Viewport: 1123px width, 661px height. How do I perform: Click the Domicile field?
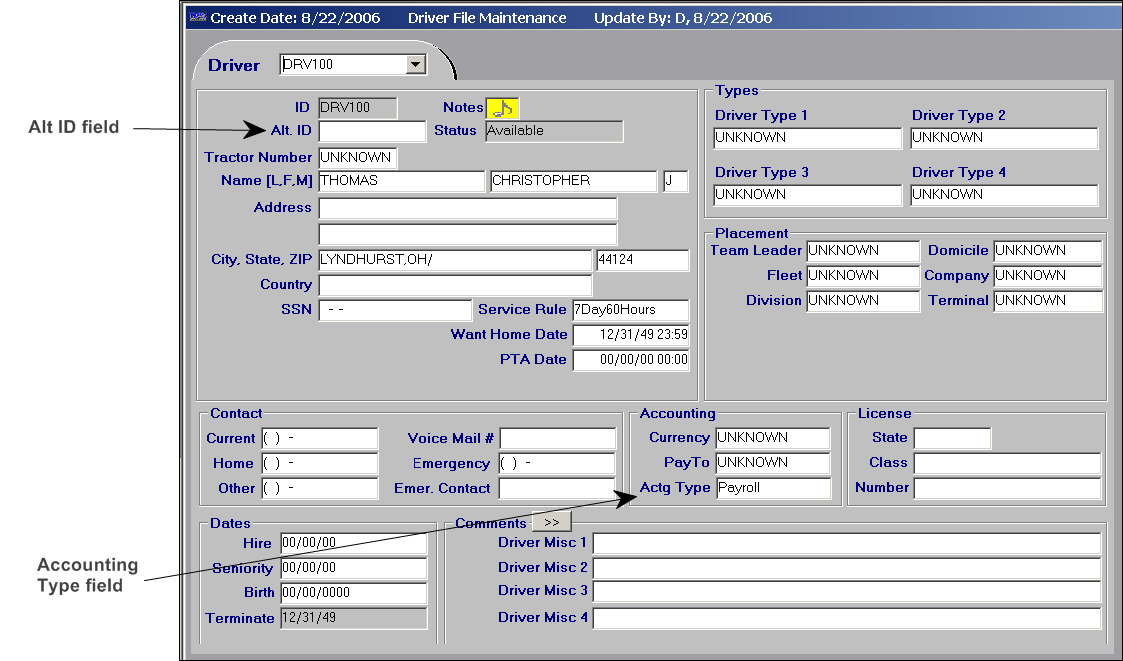coord(1048,251)
